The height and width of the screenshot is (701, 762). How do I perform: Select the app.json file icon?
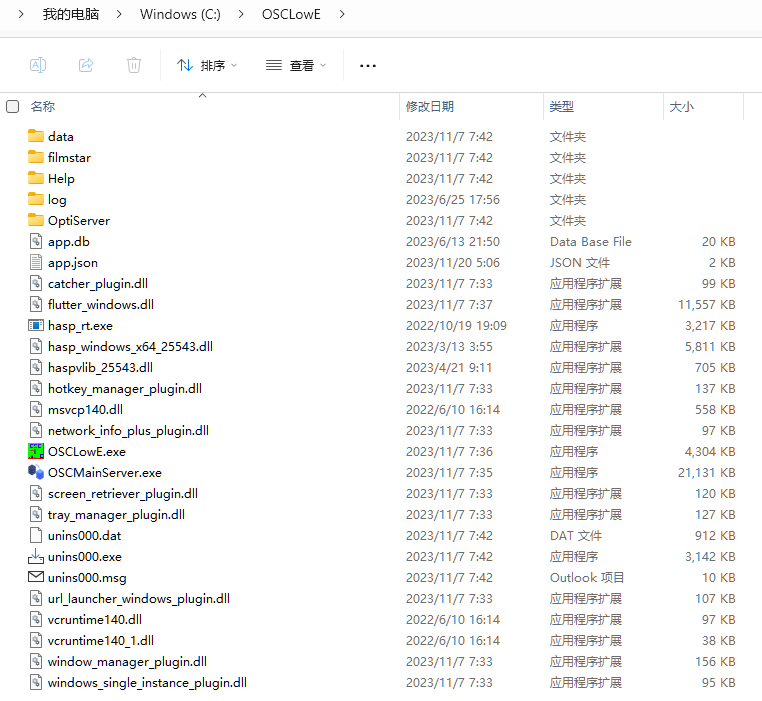36,262
